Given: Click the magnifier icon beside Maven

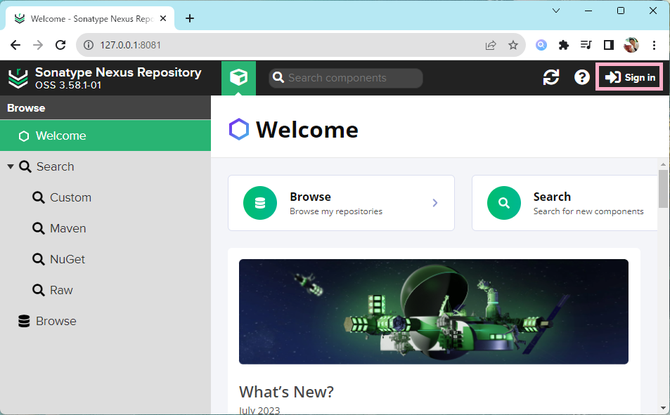Looking at the screenshot, I should [x=38, y=228].
